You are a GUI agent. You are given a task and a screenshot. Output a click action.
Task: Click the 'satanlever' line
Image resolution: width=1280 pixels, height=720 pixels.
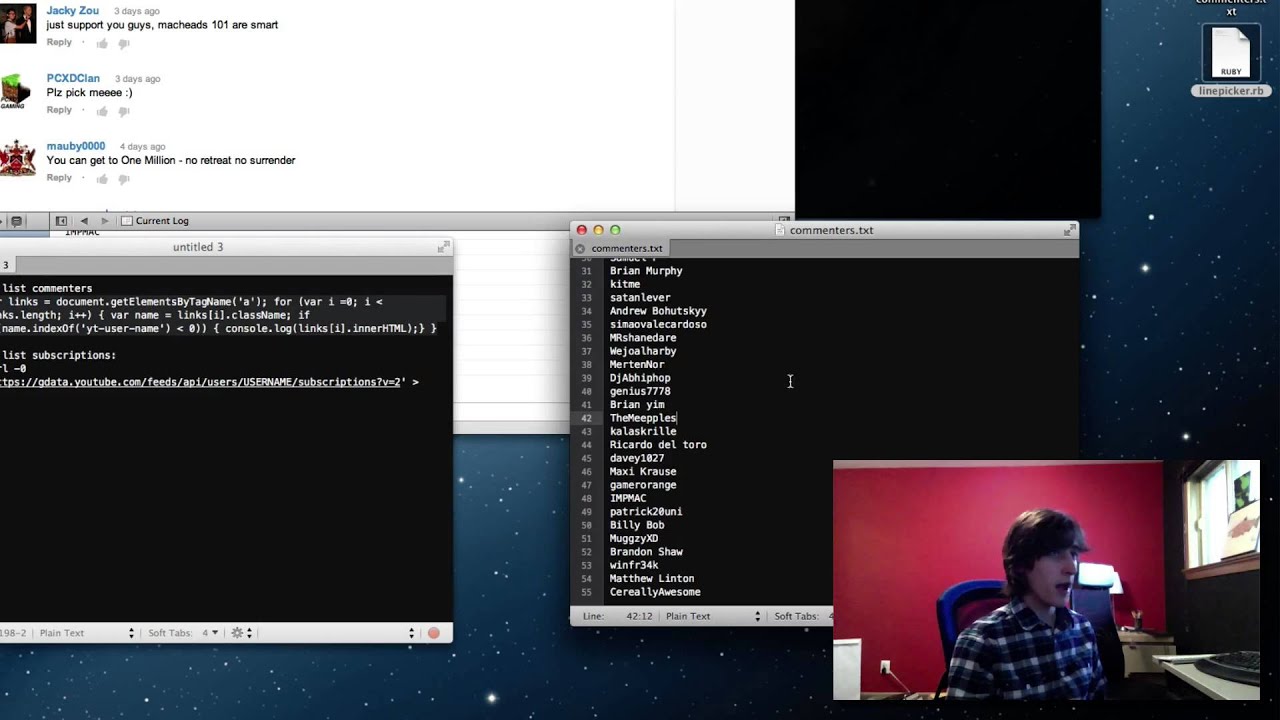[640, 298]
